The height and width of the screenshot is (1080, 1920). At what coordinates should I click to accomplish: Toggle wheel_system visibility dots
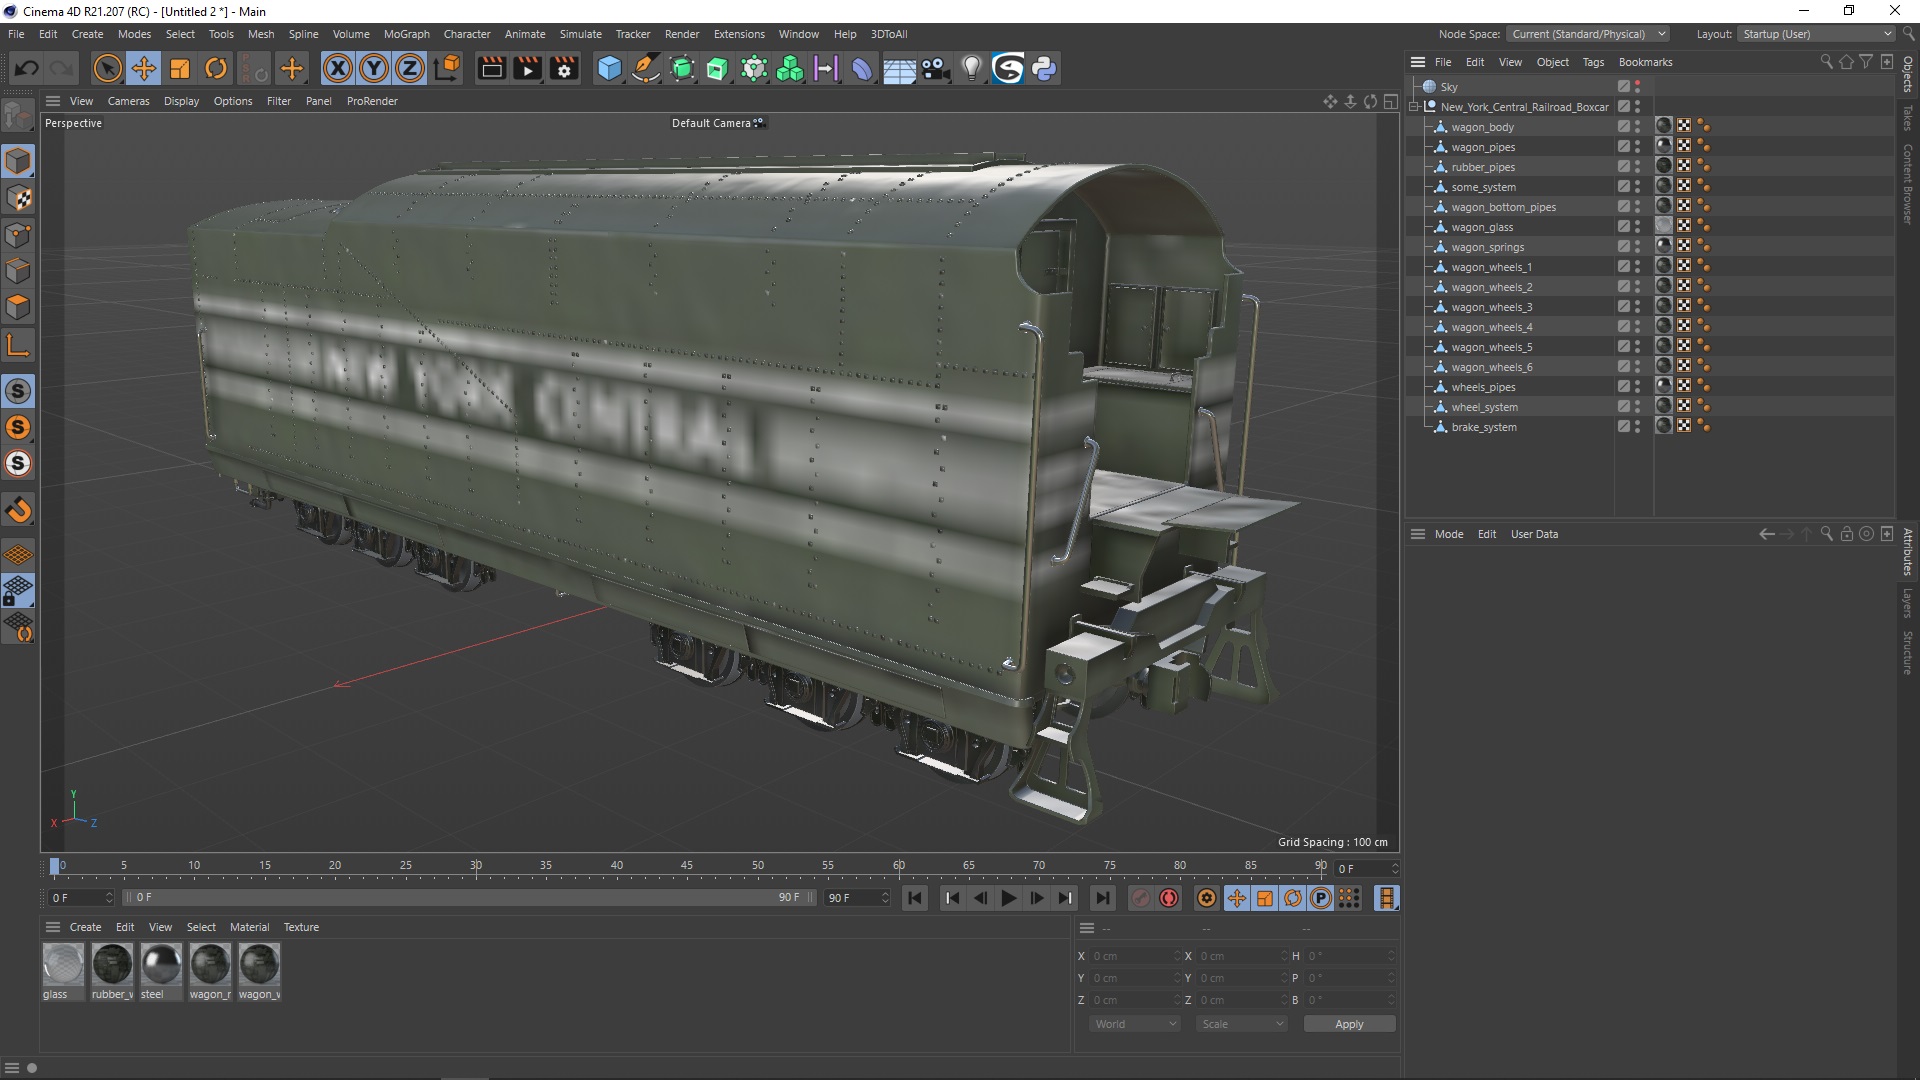(x=1637, y=407)
